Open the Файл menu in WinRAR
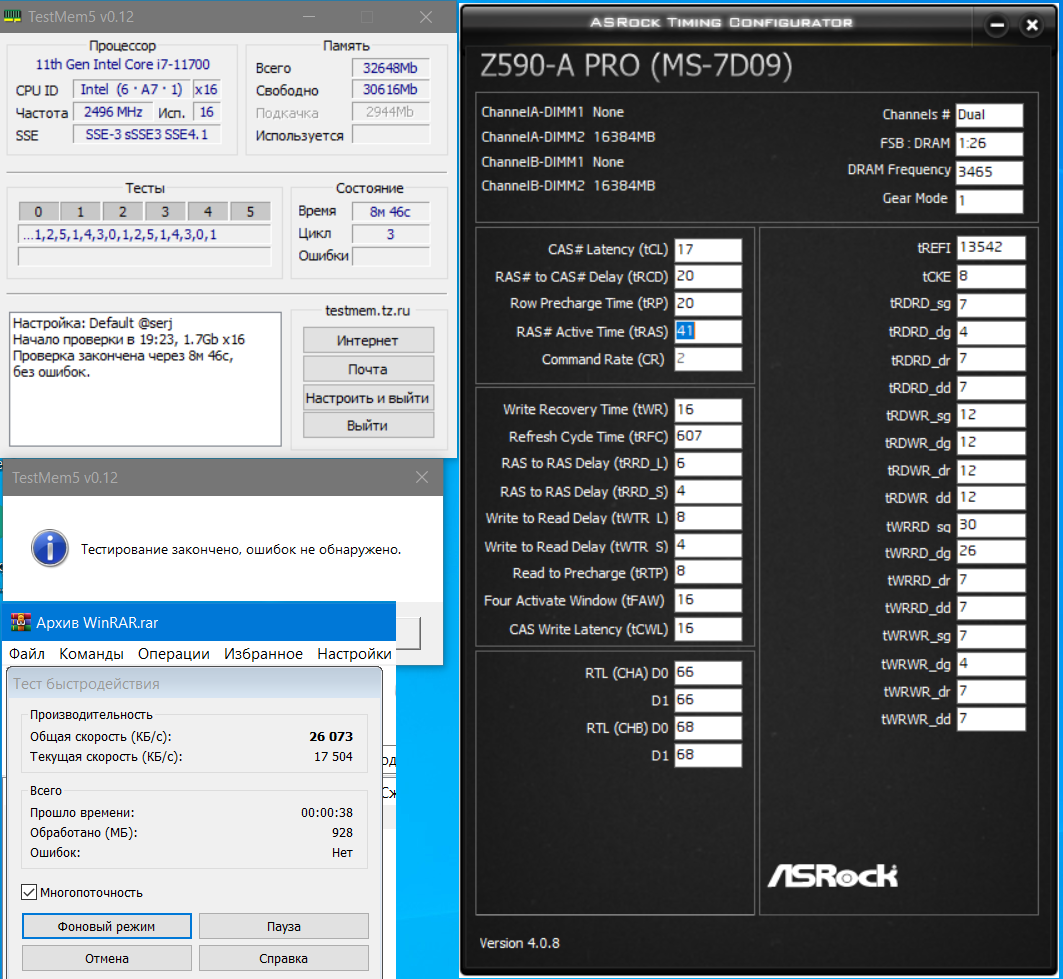Image resolution: width=1063 pixels, height=979 pixels. click(27, 654)
